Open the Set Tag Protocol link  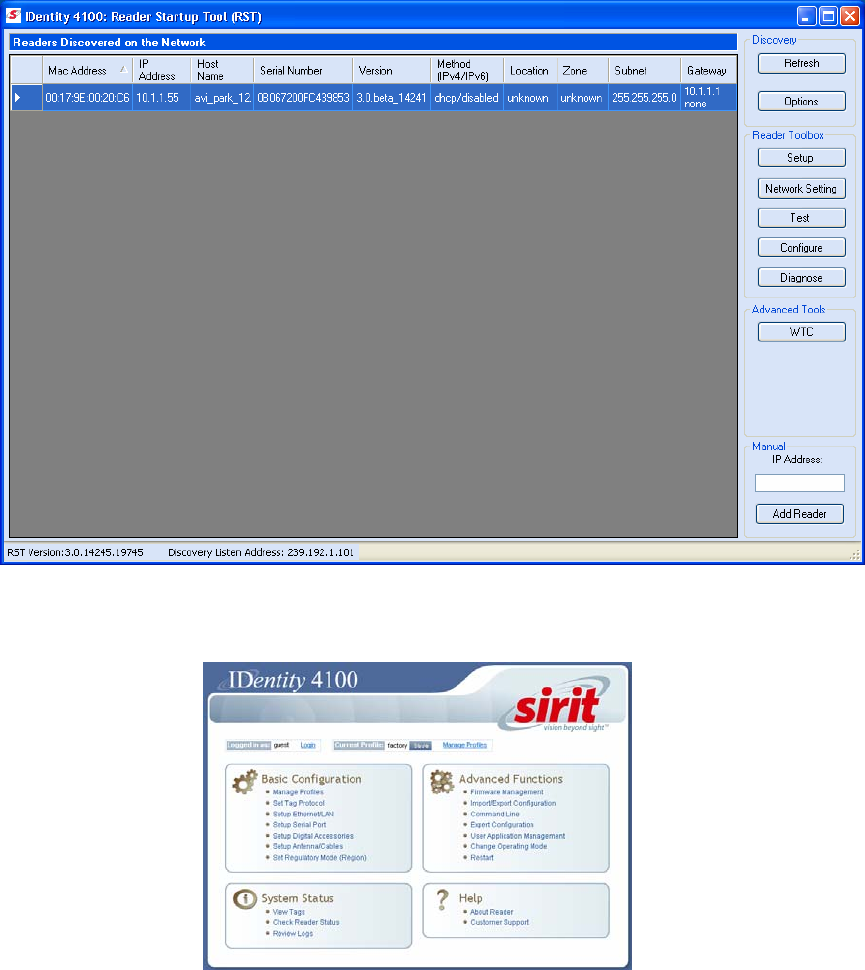[299, 803]
